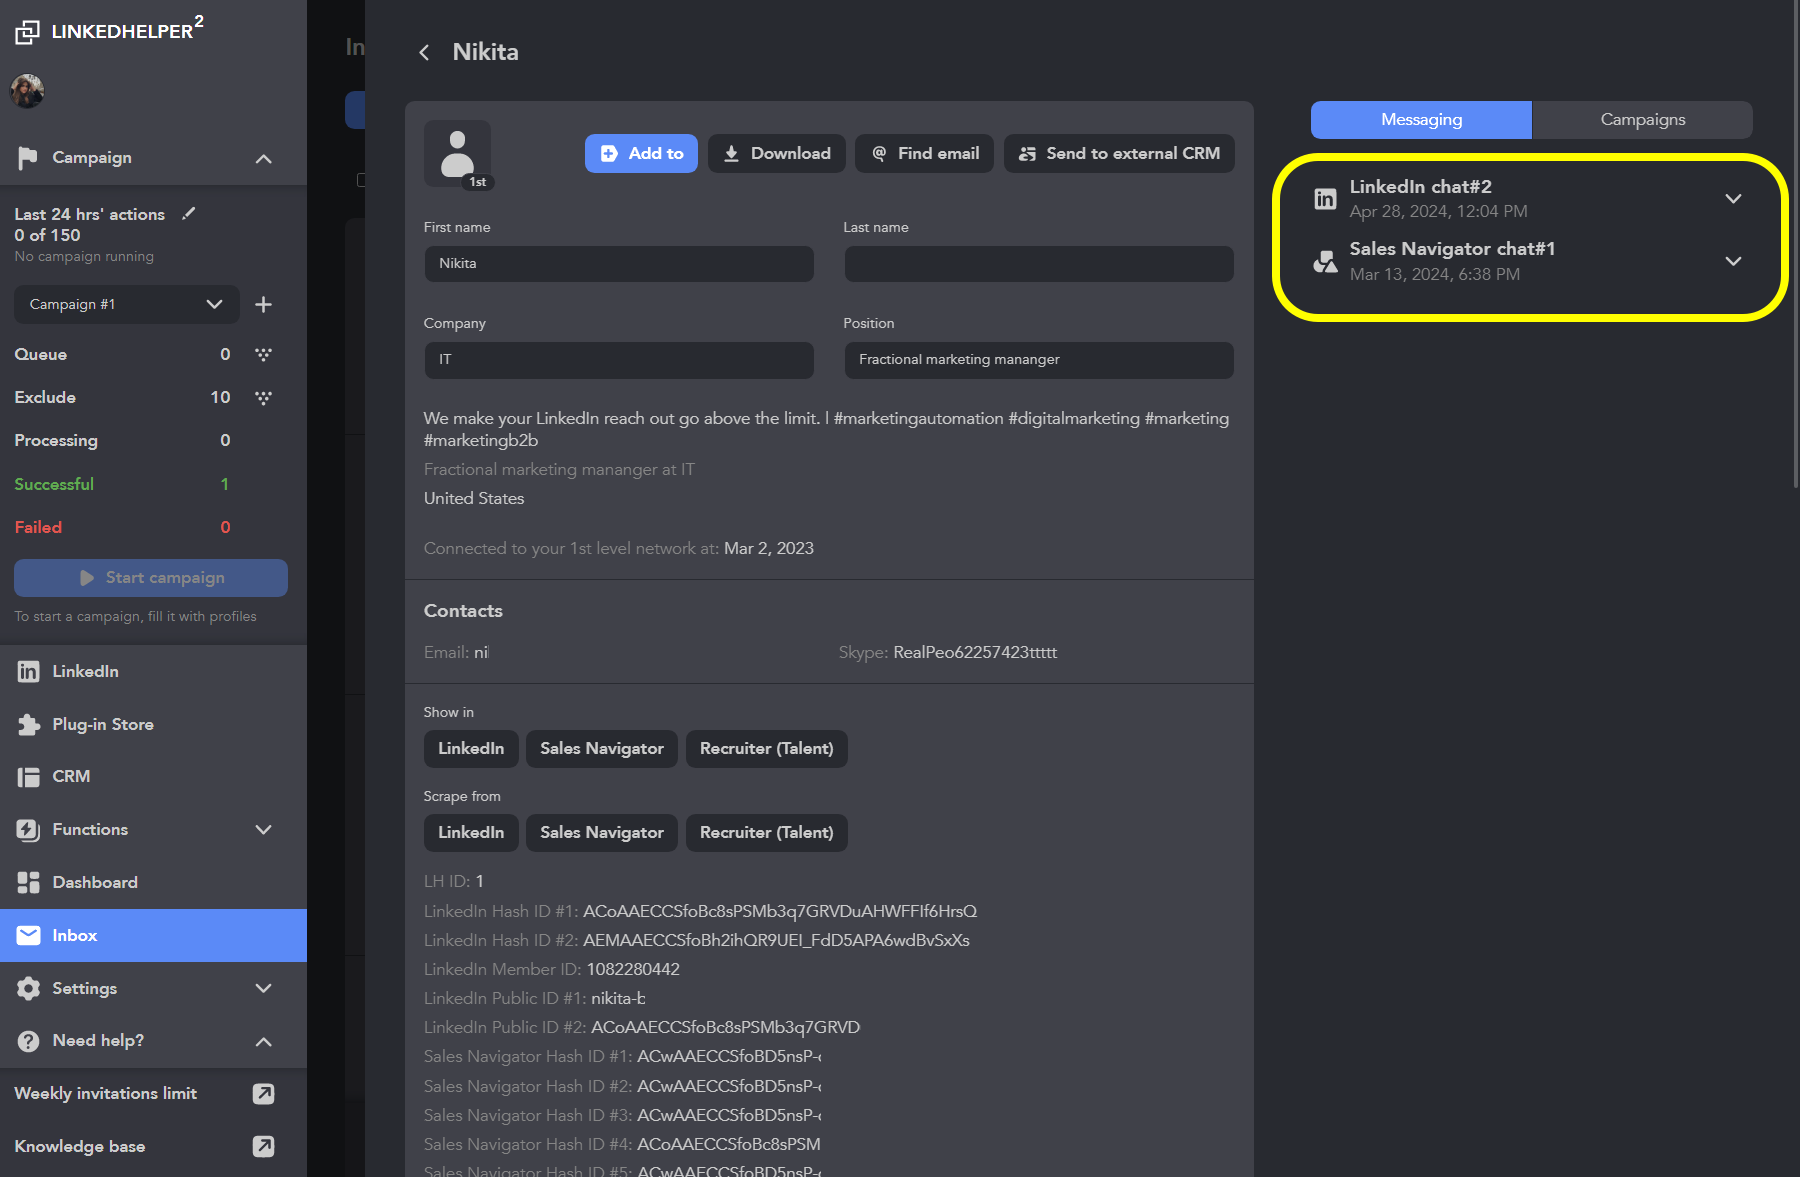Viewport: 1800px width, 1177px height.
Task: Click the plus icon to create a campaign
Action: click(263, 304)
